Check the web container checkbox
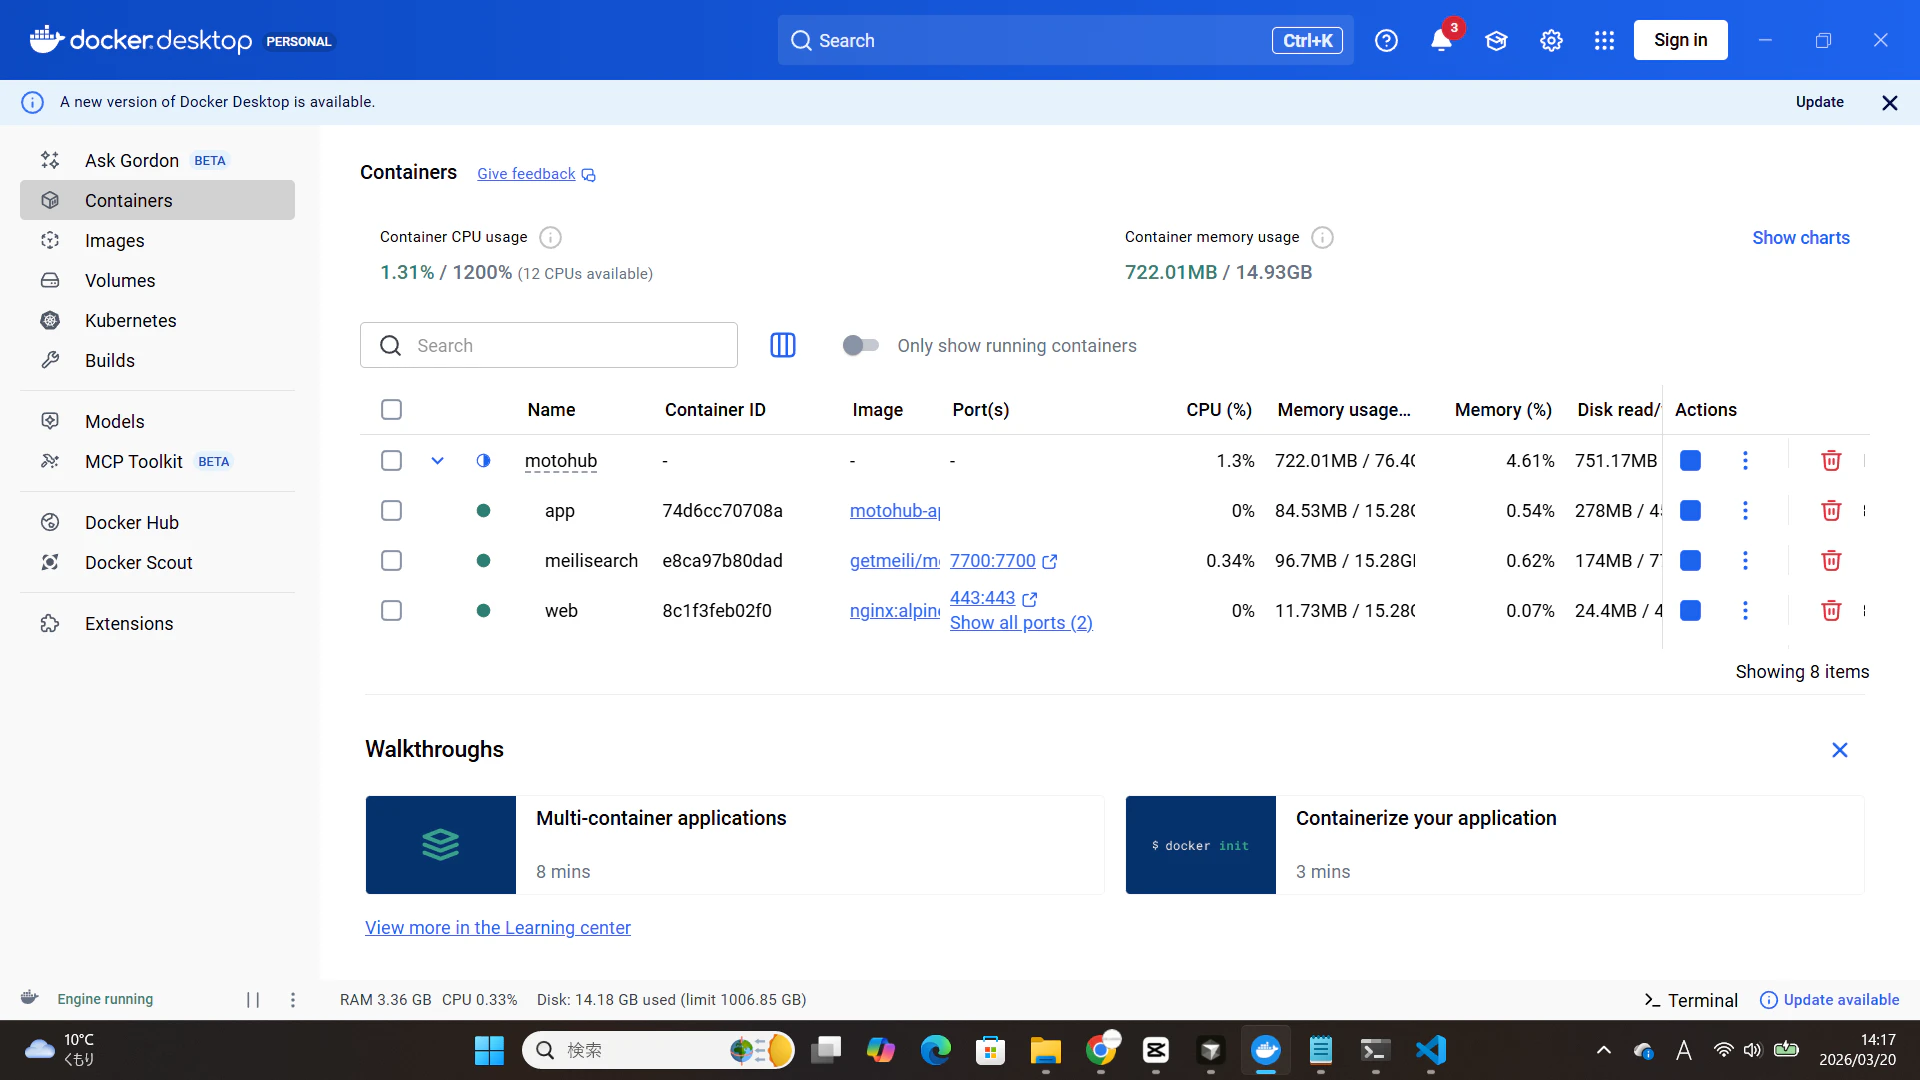The height and width of the screenshot is (1080, 1920). tap(392, 610)
